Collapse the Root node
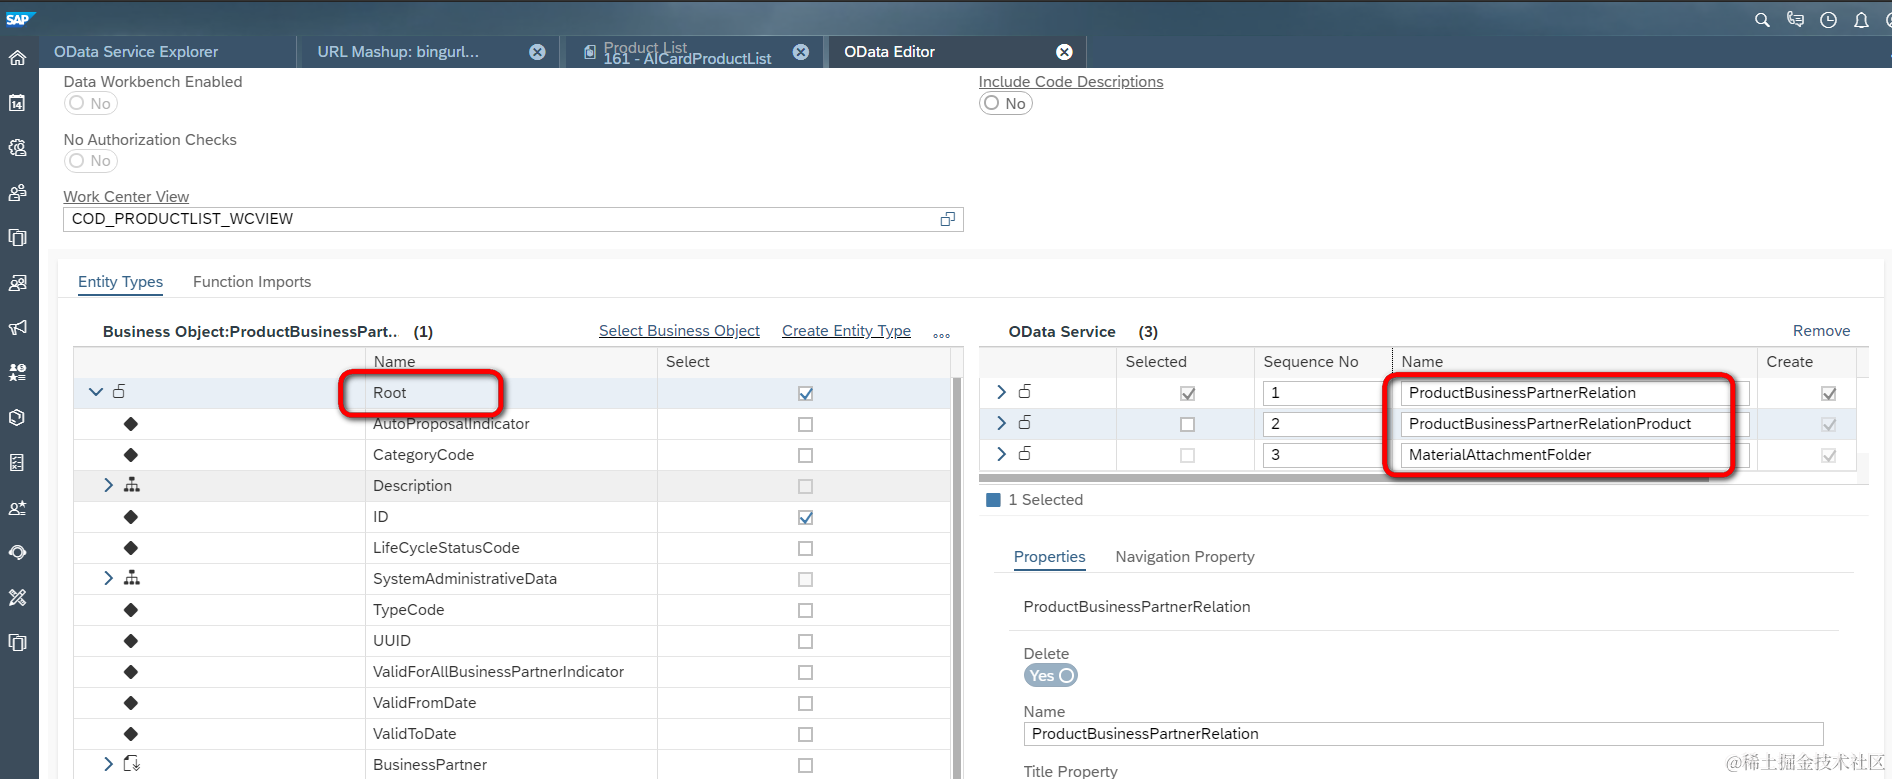This screenshot has height=779, width=1892. pos(96,392)
